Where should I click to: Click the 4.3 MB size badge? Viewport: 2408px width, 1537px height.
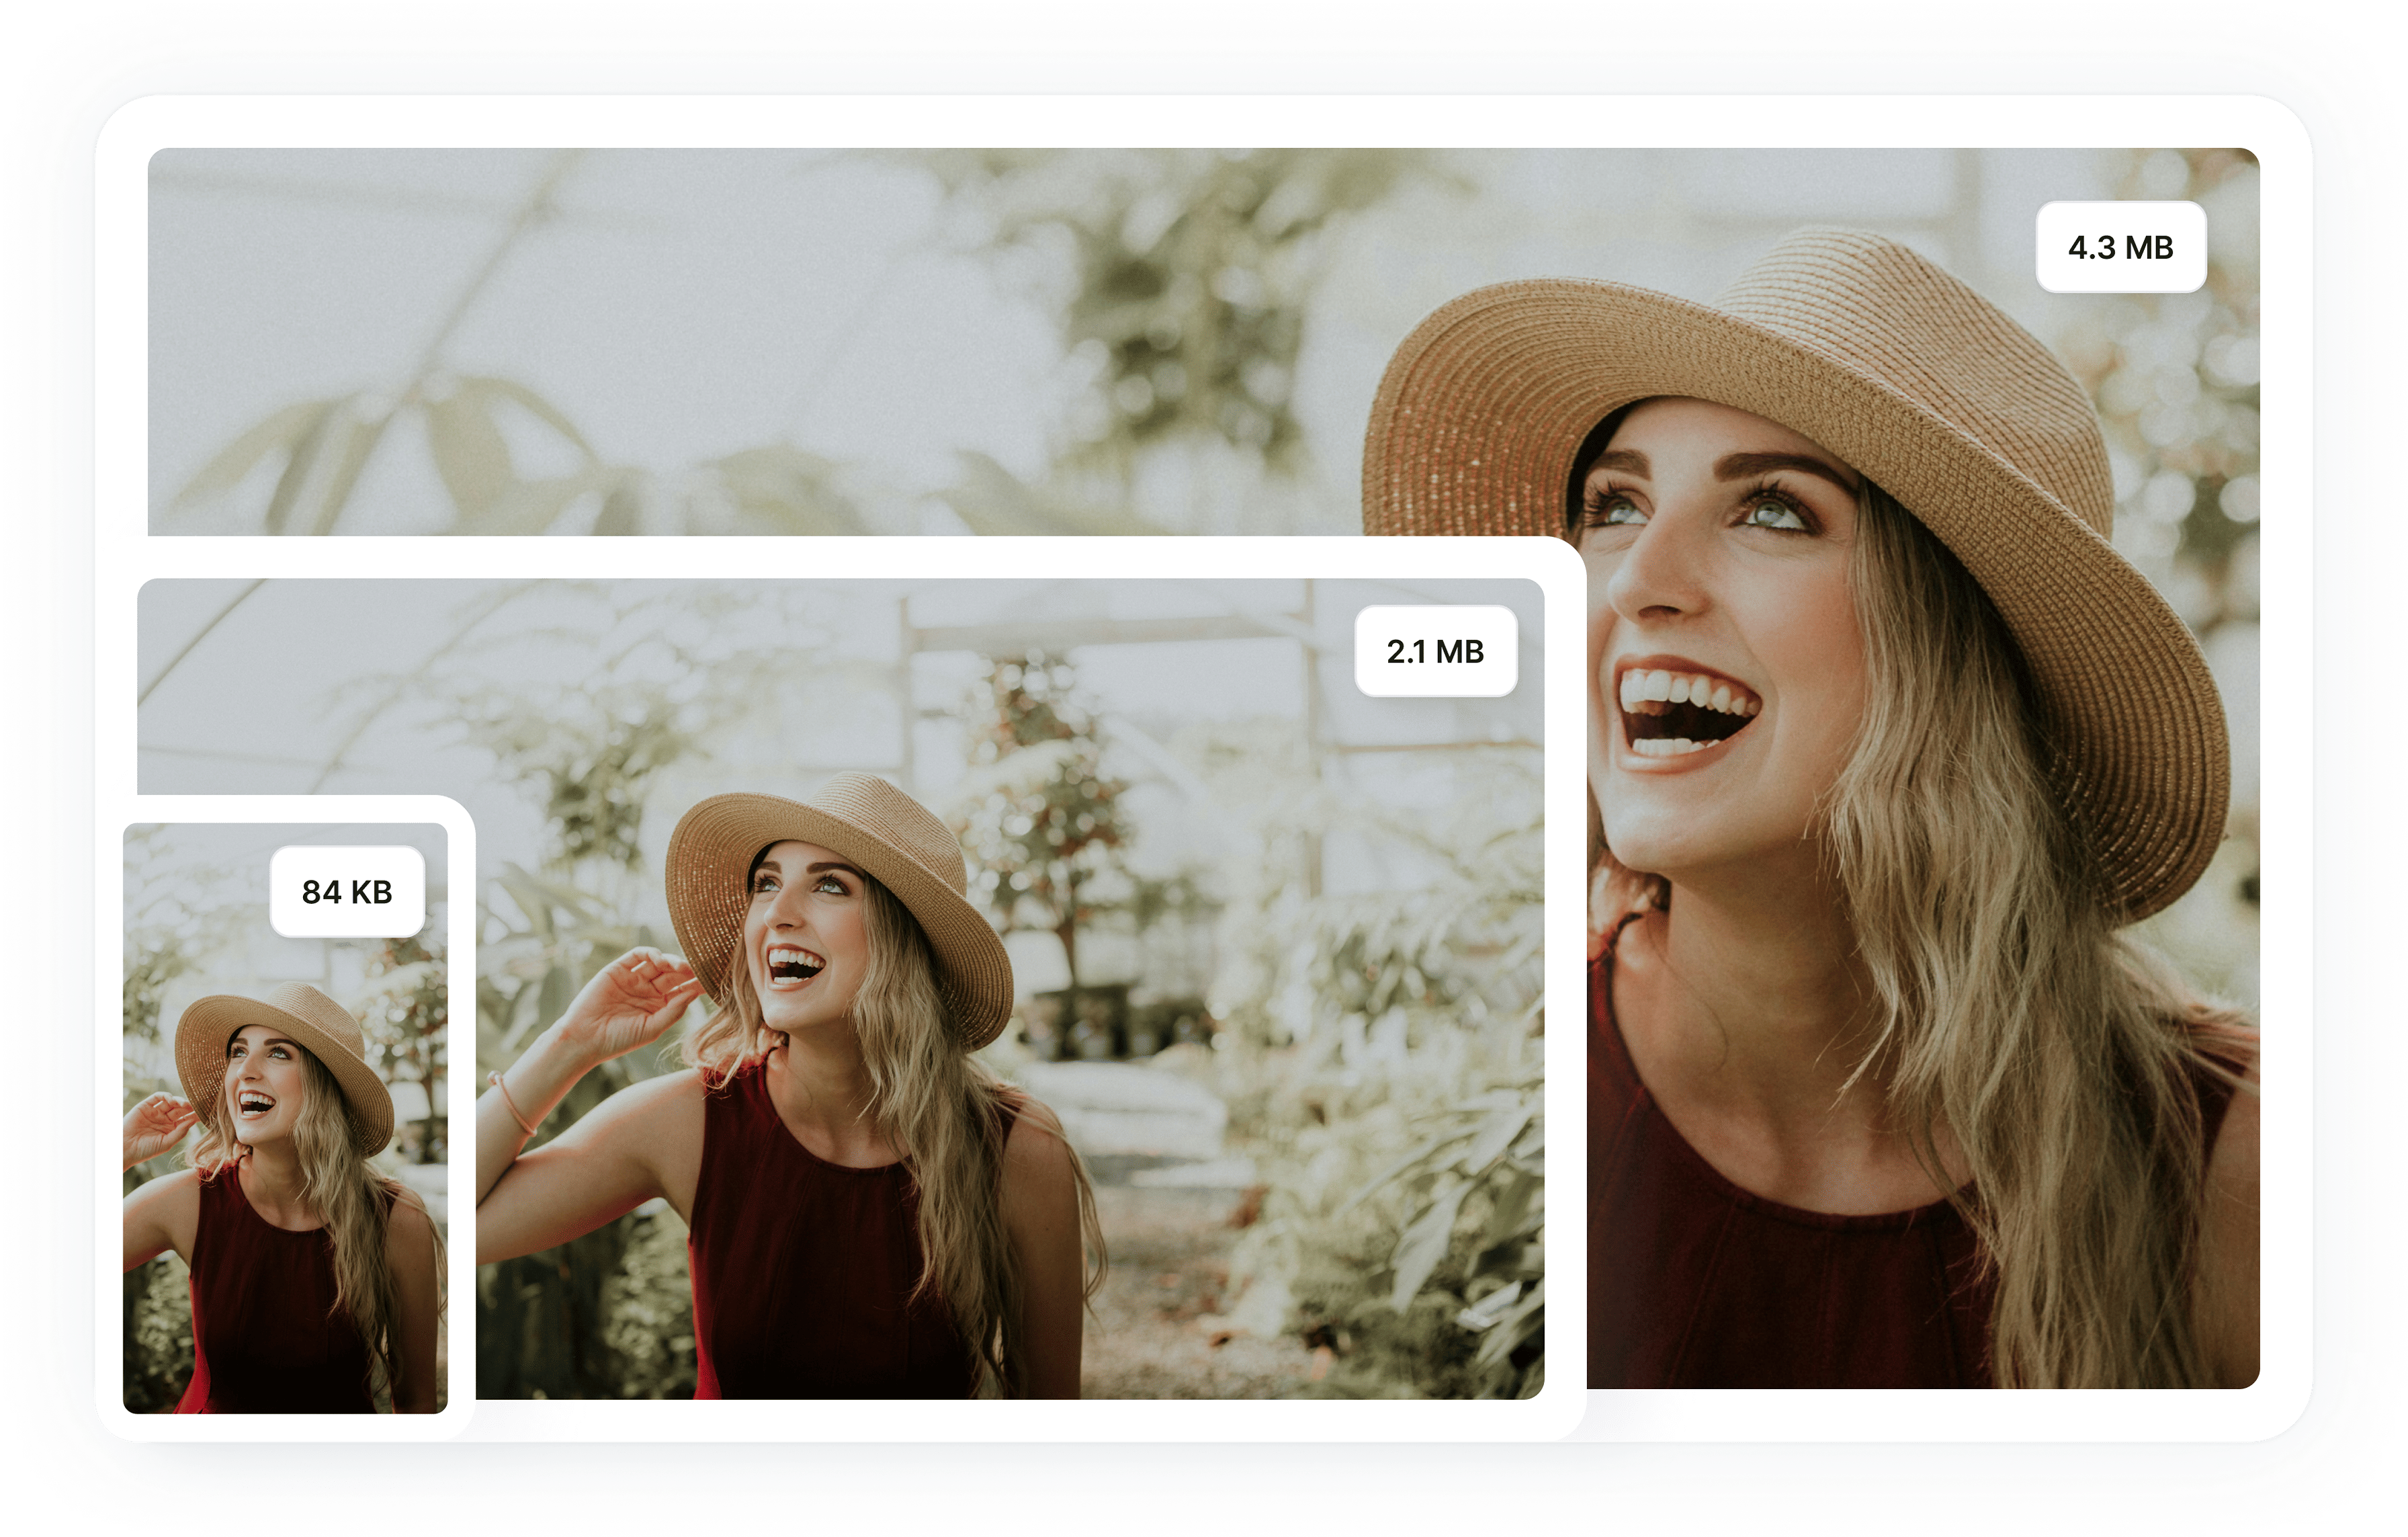click(2120, 247)
